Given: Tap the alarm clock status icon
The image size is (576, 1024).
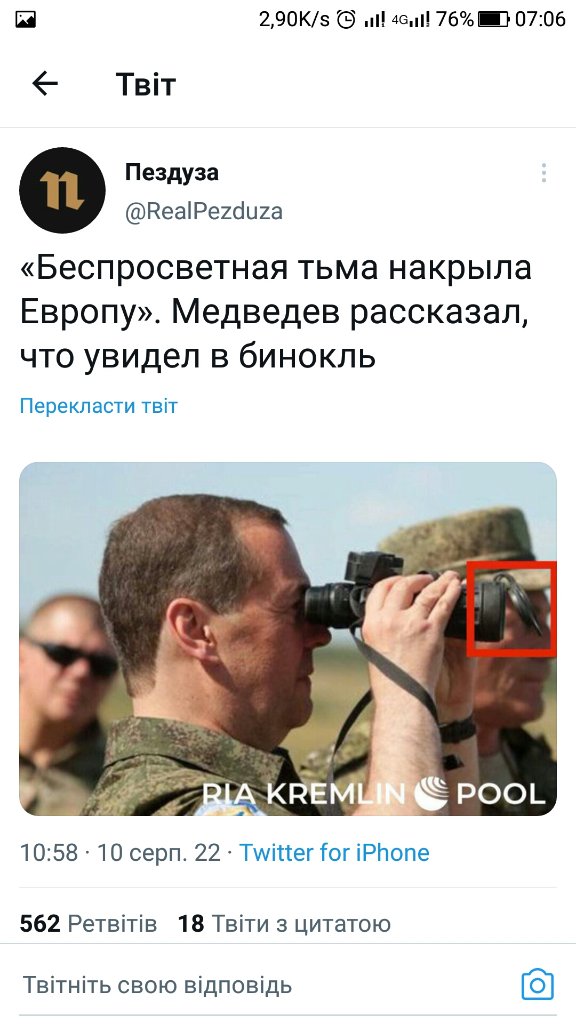Looking at the screenshot, I should tap(346, 20).
